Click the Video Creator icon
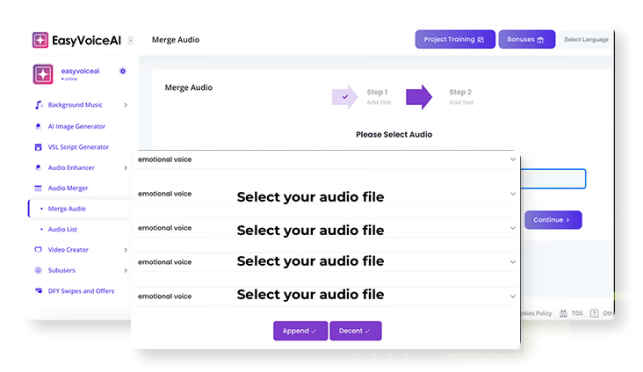Viewport: 643px width, 372px height. tap(38, 249)
